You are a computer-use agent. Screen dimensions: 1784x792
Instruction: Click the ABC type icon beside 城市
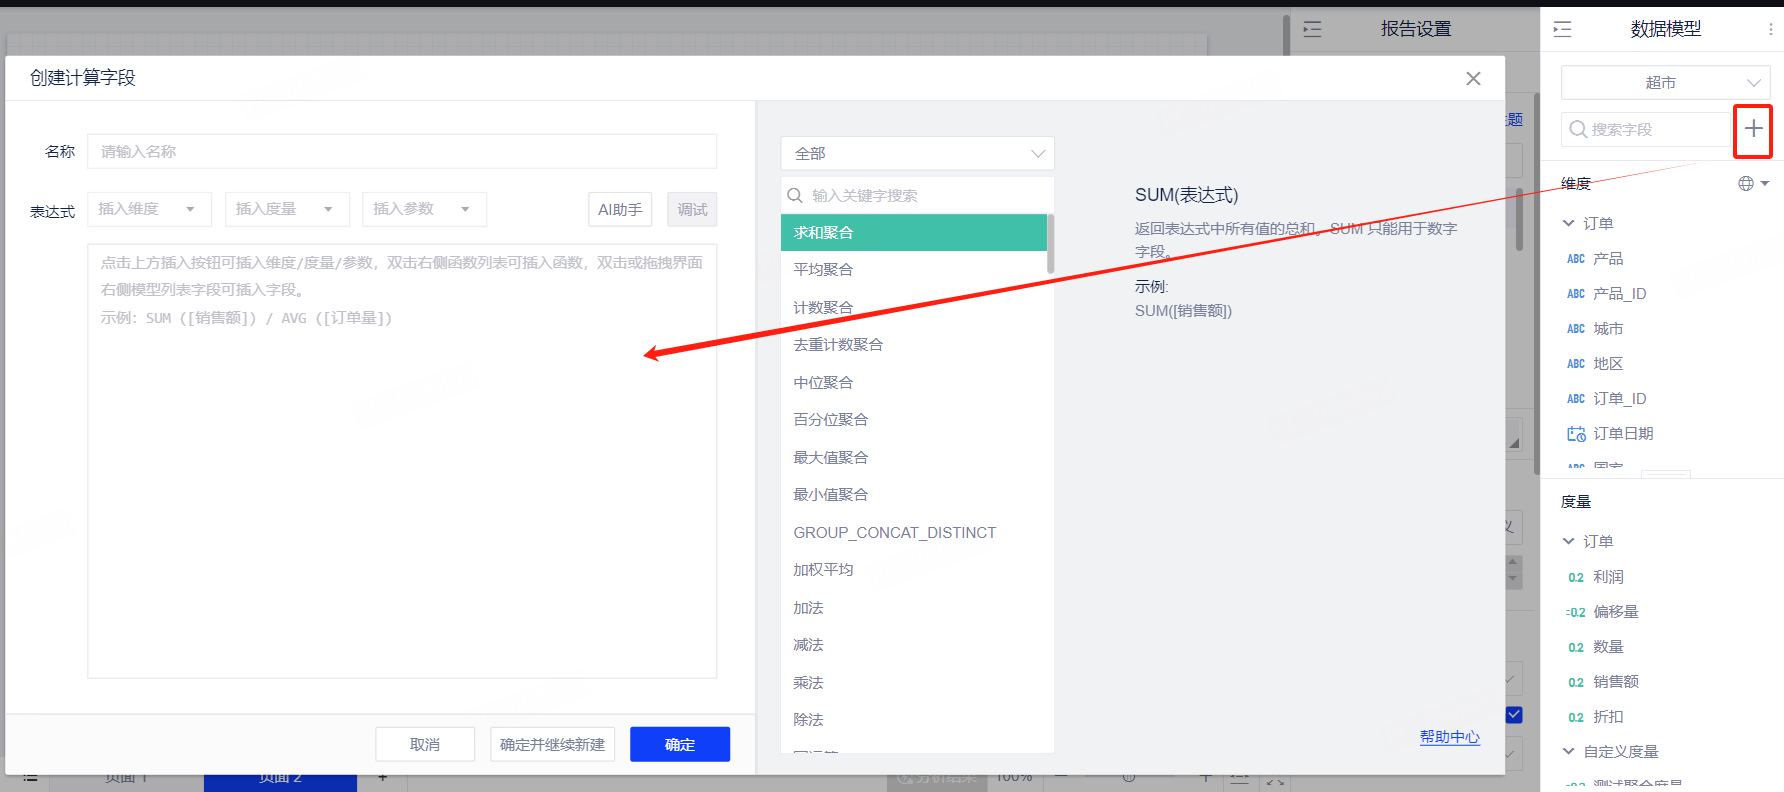tap(1576, 329)
